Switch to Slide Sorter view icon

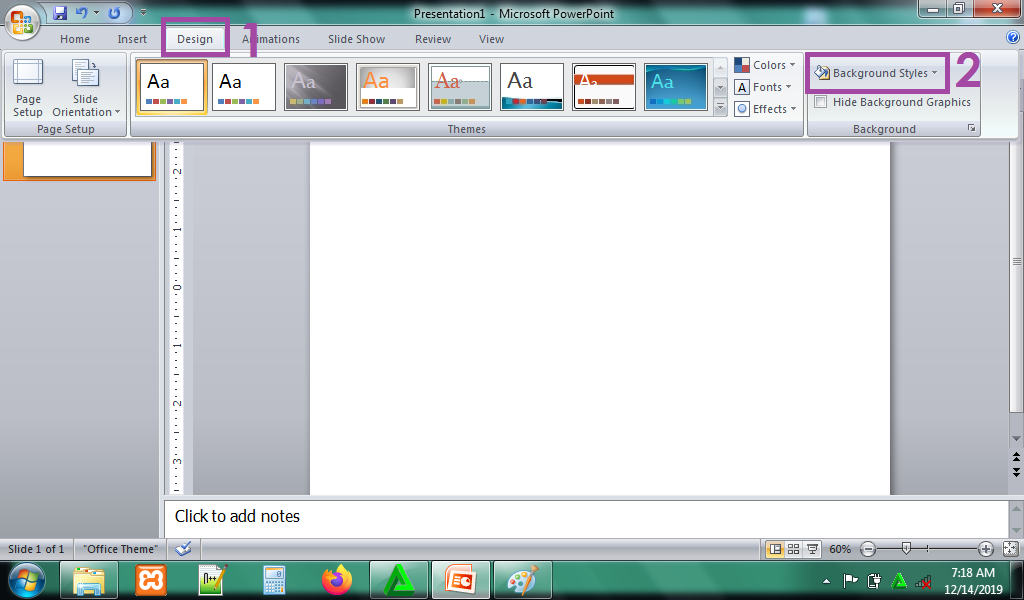793,549
